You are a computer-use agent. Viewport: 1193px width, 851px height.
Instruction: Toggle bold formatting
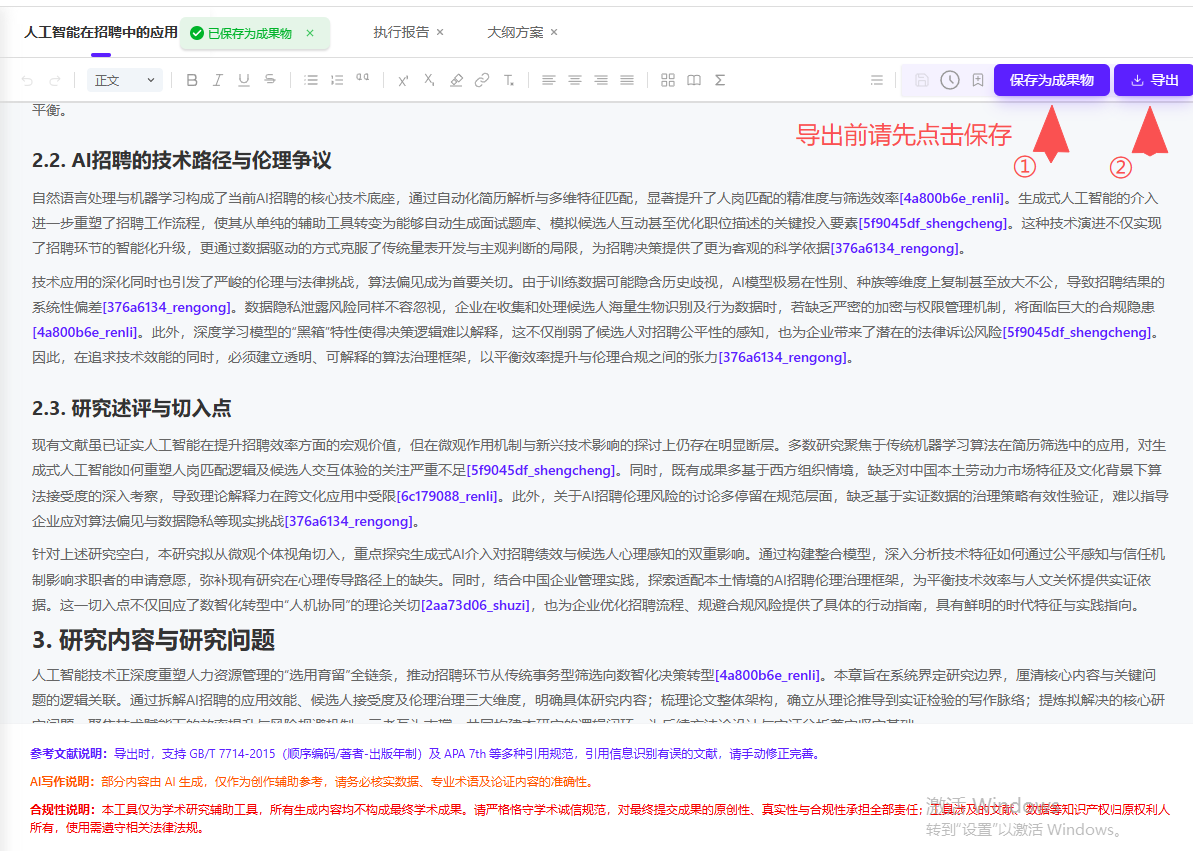click(x=192, y=80)
